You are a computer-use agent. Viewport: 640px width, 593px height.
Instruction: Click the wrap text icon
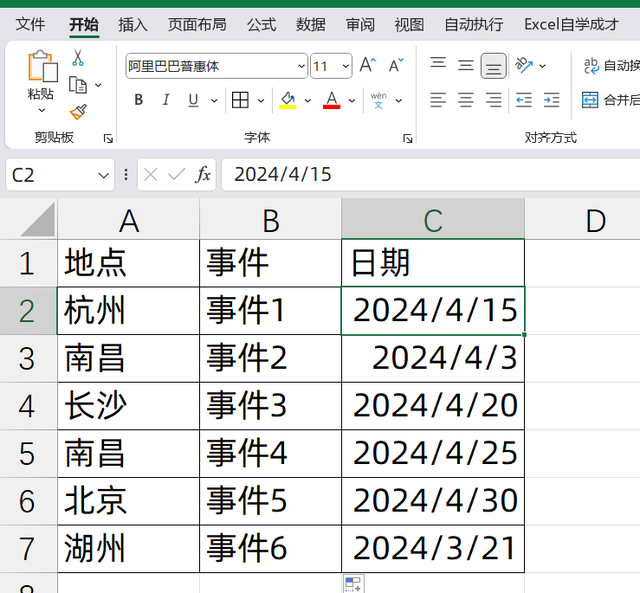[591, 66]
